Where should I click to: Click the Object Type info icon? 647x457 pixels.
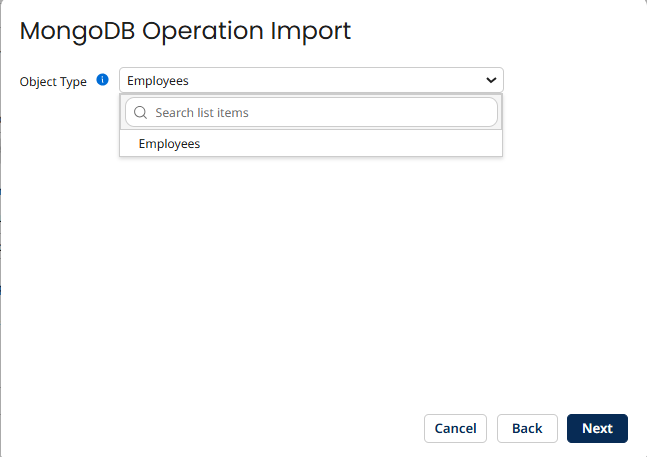click(x=102, y=81)
